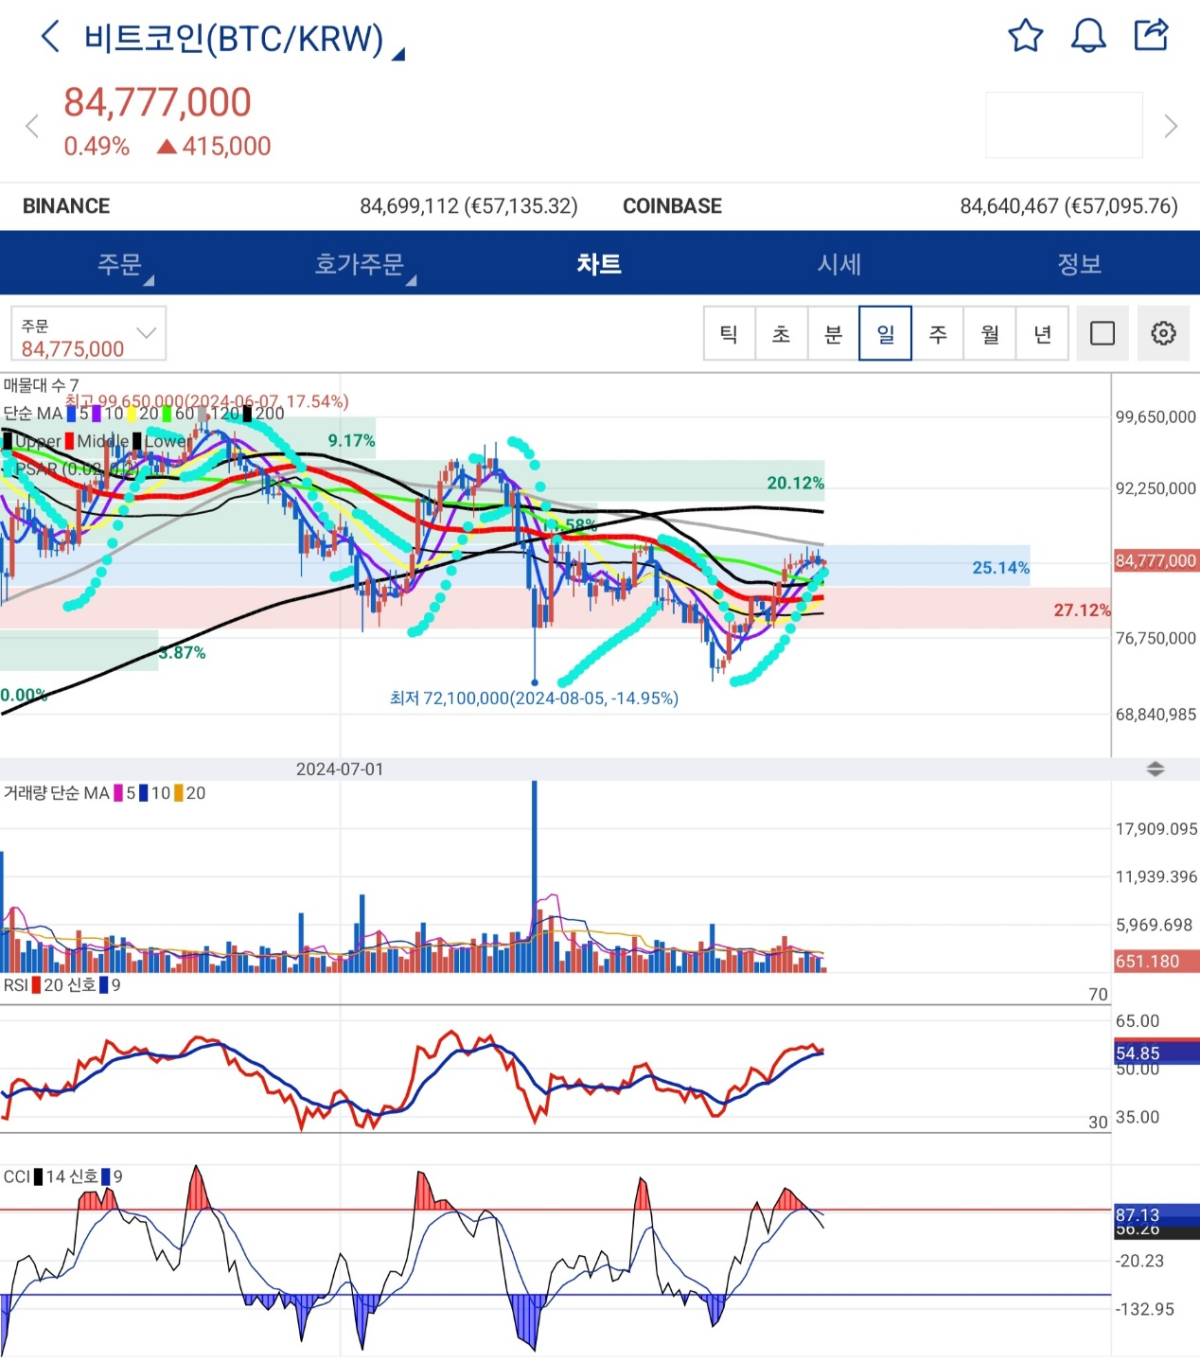Viewport: 1200px width, 1362px height.
Task: Switch to 주 (weekly) chart interval
Action: (938, 333)
